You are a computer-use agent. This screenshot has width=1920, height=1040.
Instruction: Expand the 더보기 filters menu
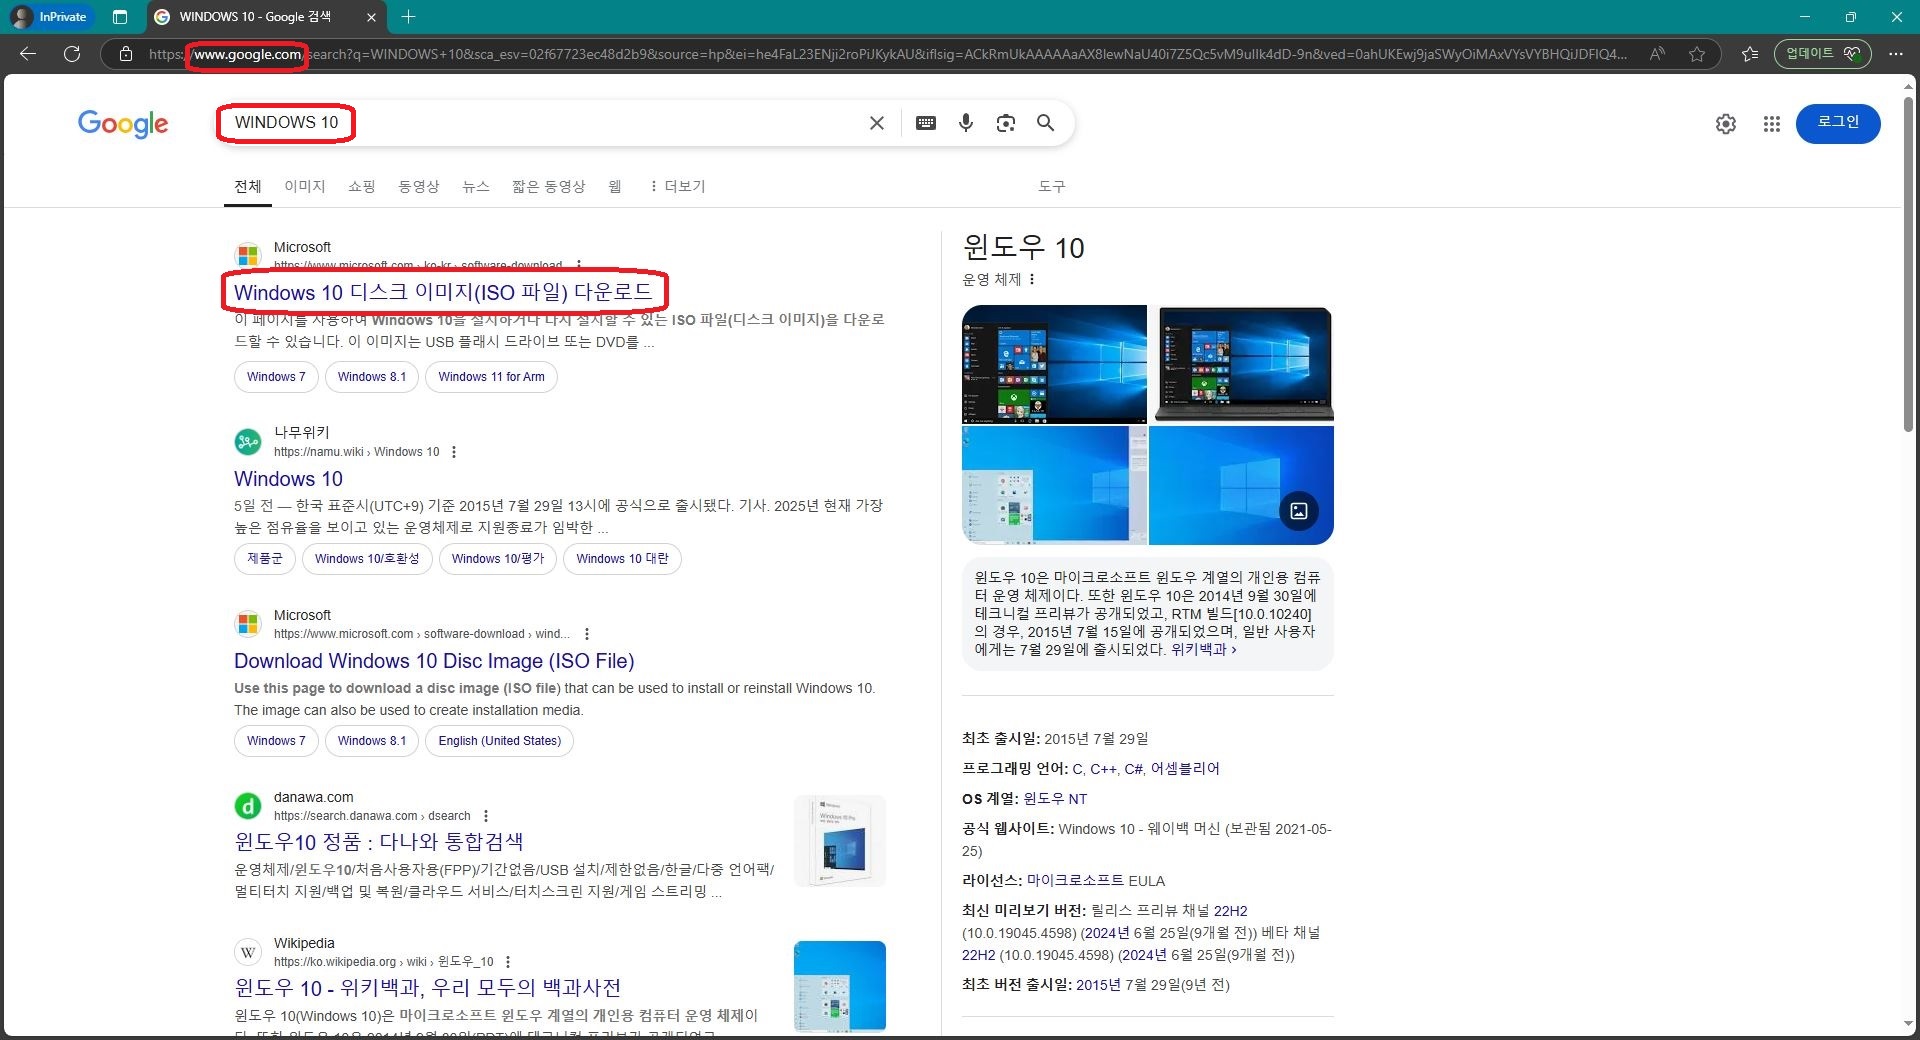coord(678,187)
